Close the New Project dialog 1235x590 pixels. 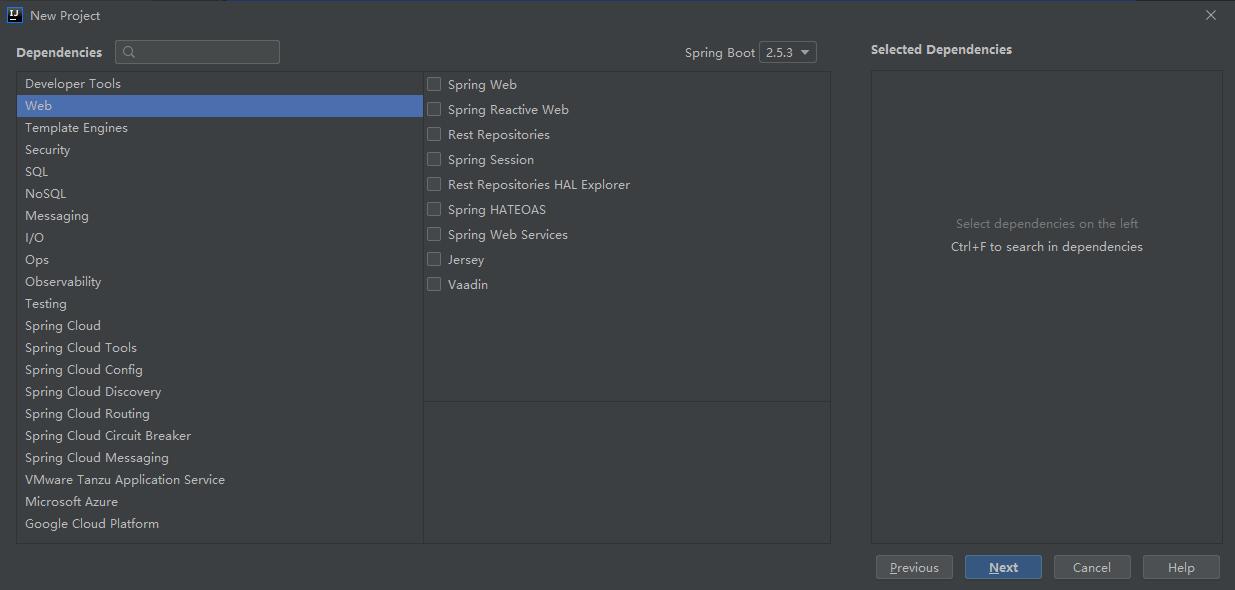(1211, 15)
